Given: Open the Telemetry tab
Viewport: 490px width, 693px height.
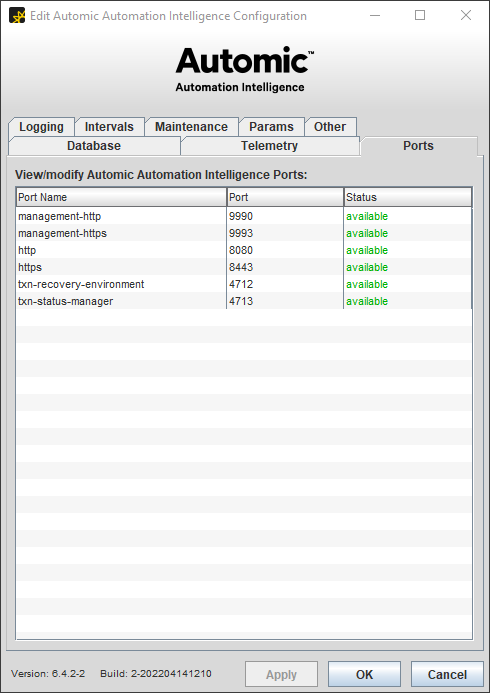Looking at the screenshot, I should pos(270,146).
